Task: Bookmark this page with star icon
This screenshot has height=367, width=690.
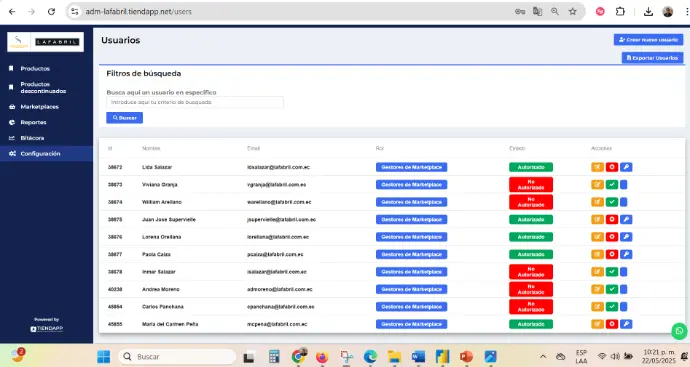Action: pyautogui.click(x=573, y=11)
